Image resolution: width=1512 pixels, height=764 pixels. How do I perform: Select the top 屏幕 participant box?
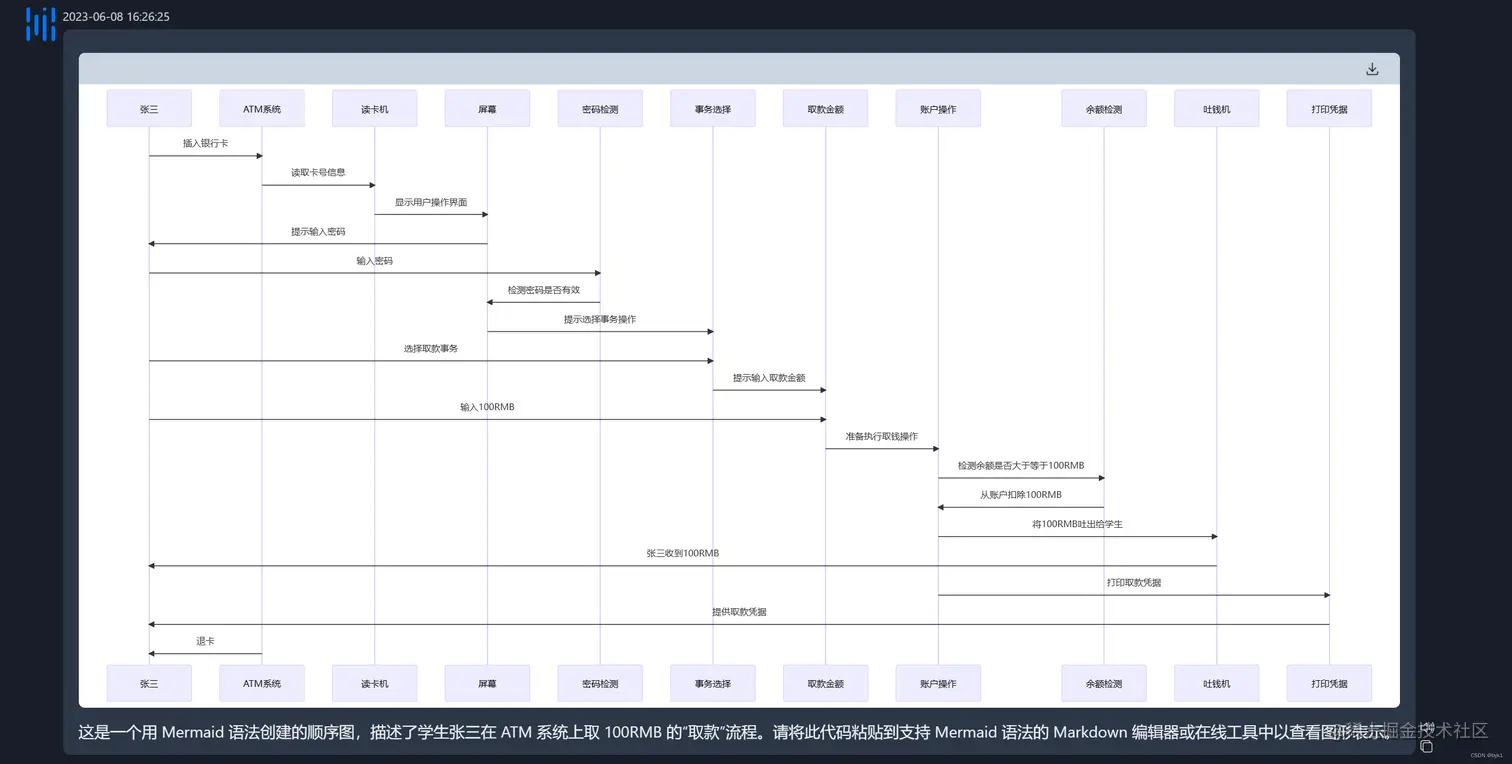point(487,109)
